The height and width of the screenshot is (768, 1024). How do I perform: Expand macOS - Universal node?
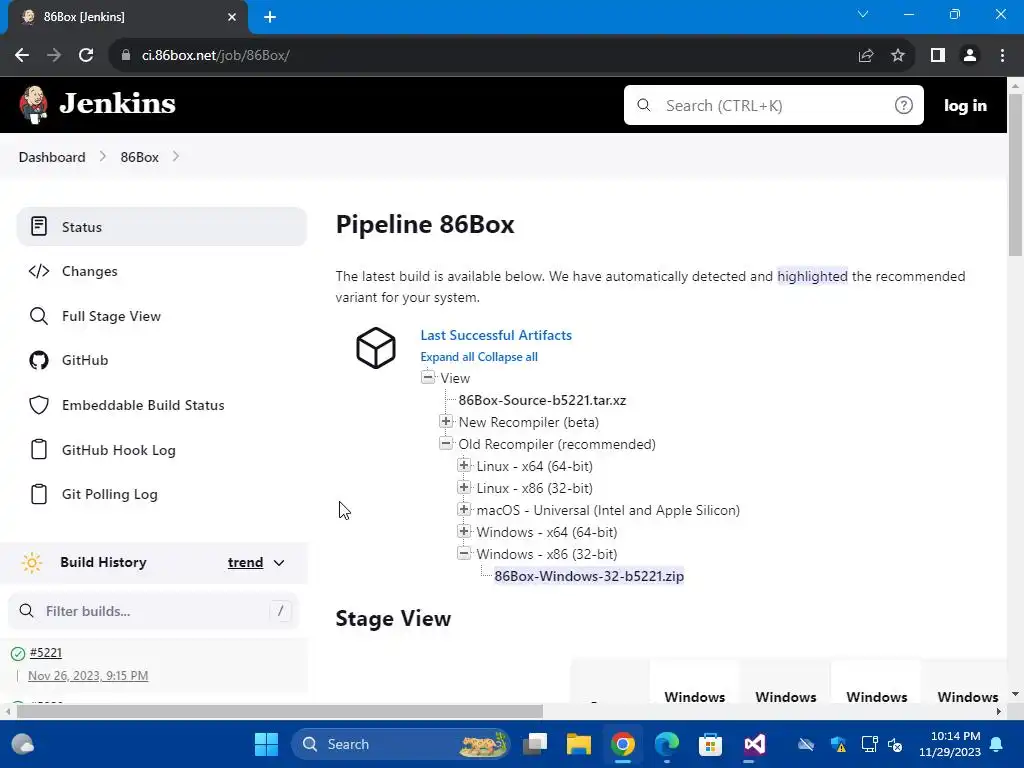(x=464, y=509)
